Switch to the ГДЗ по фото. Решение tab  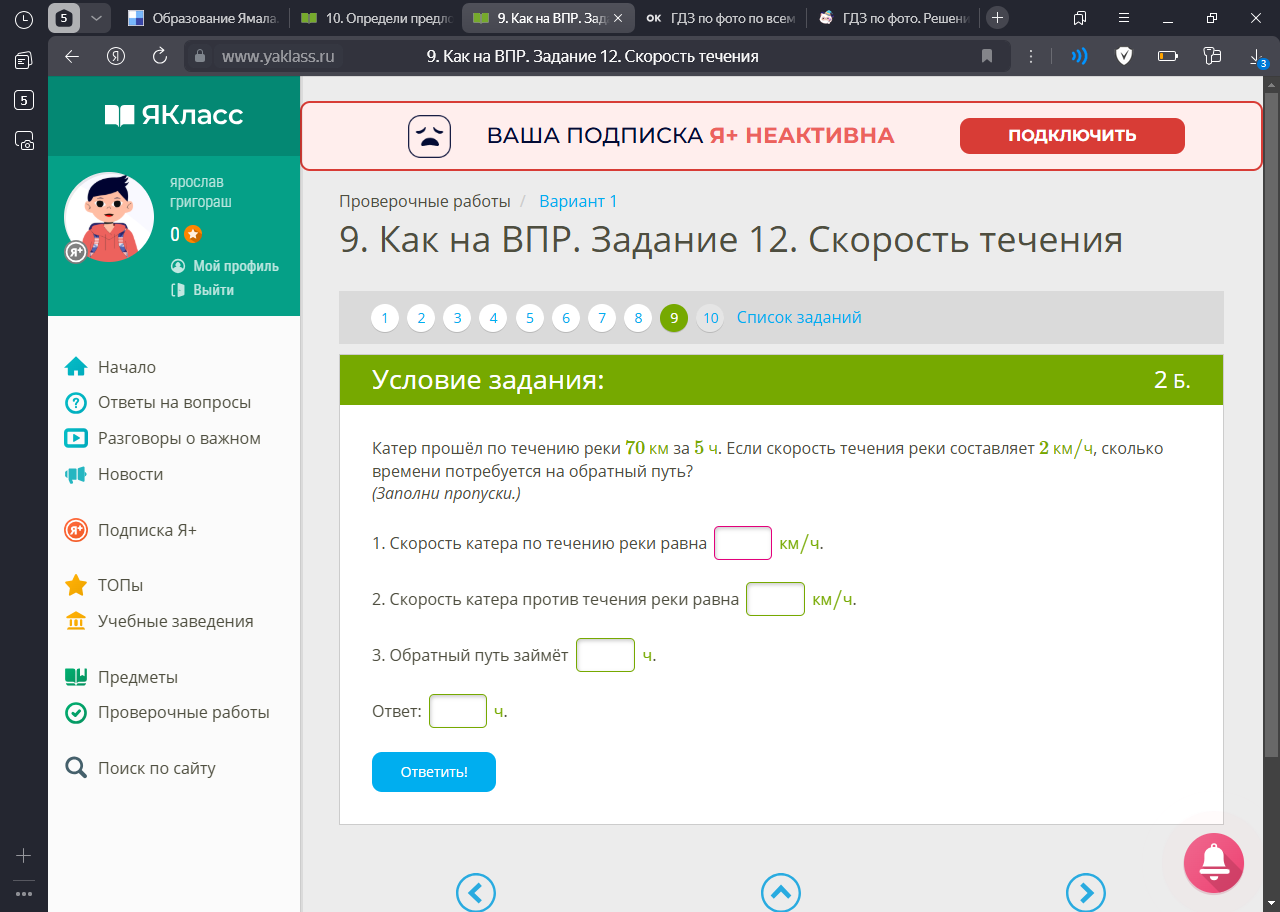pyautogui.click(x=892, y=18)
